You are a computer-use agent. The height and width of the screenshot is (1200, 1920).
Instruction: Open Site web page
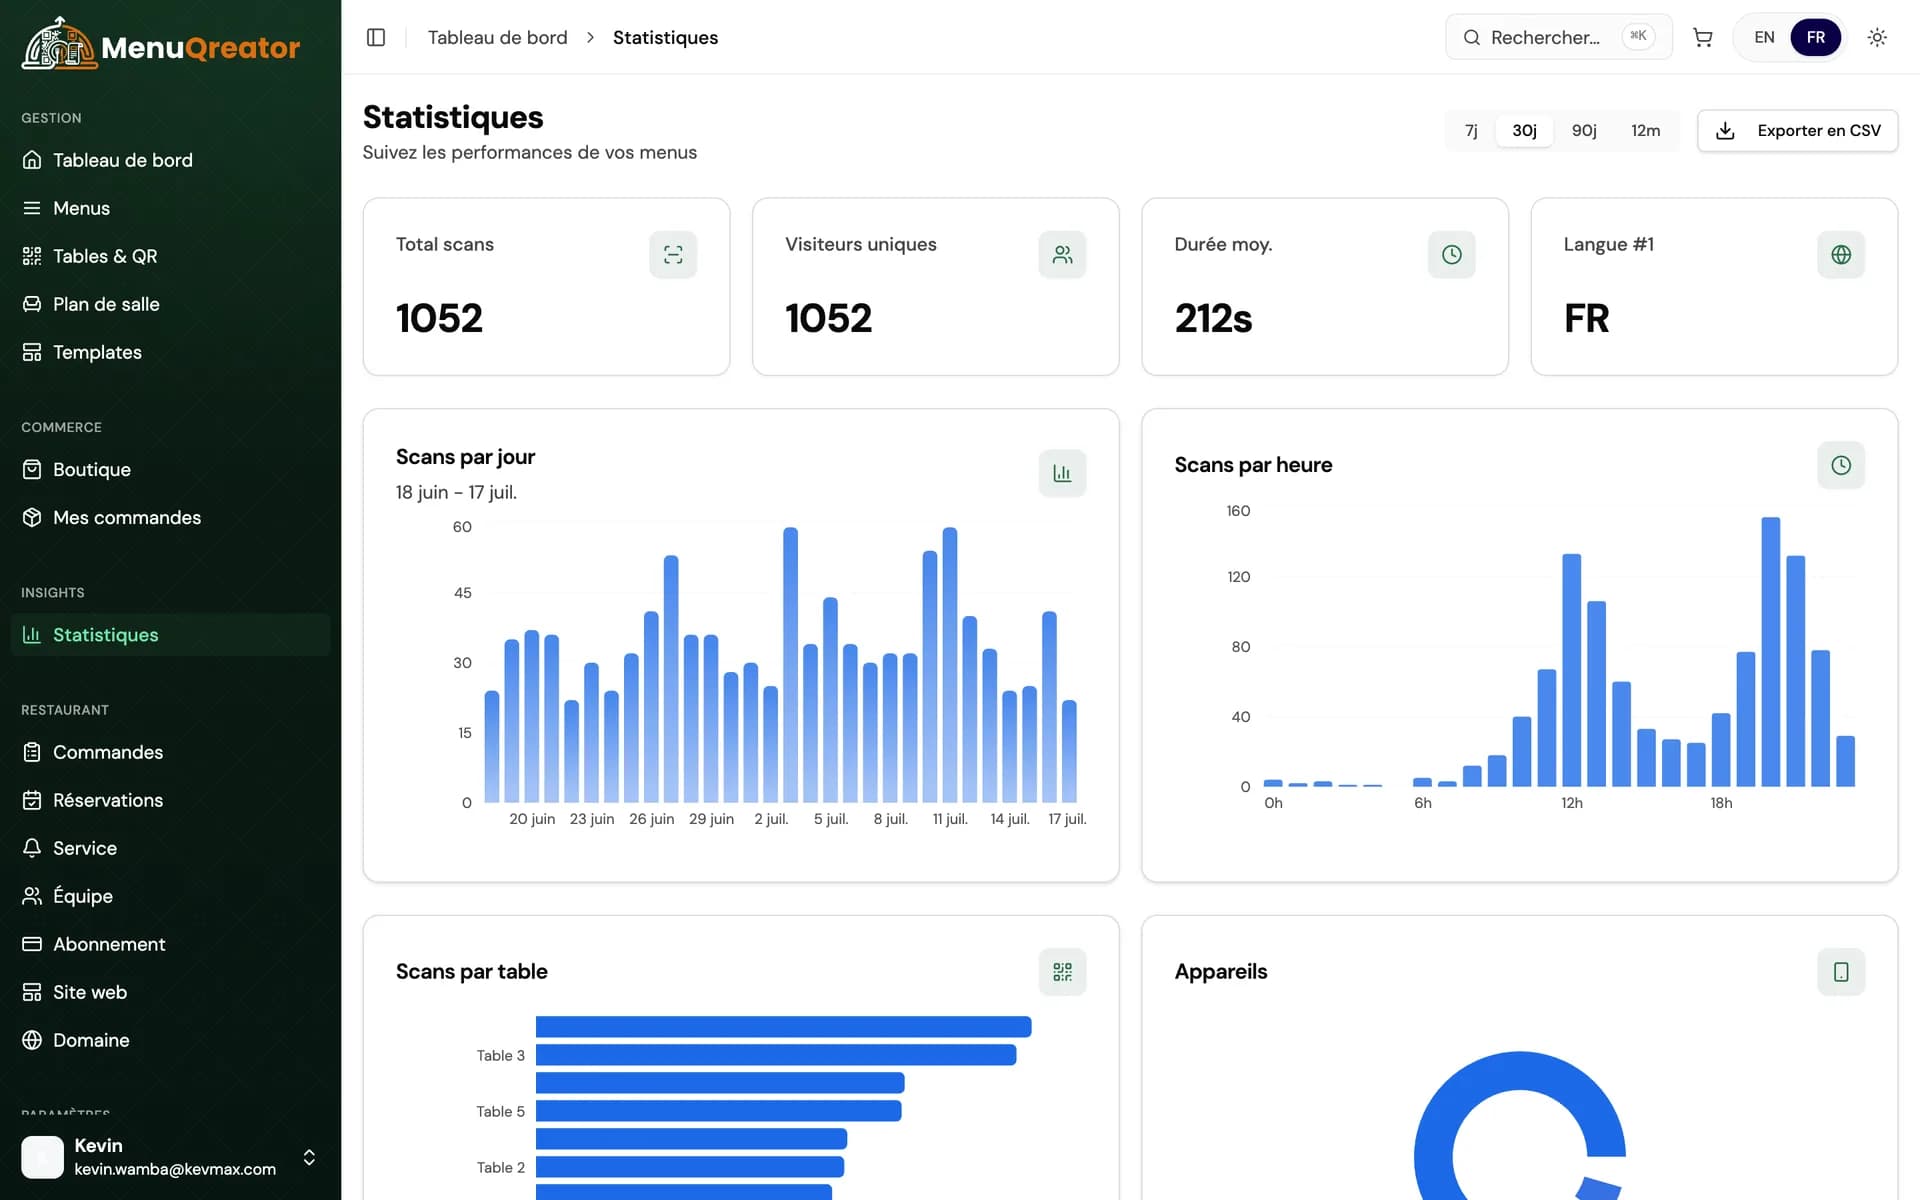(170, 992)
